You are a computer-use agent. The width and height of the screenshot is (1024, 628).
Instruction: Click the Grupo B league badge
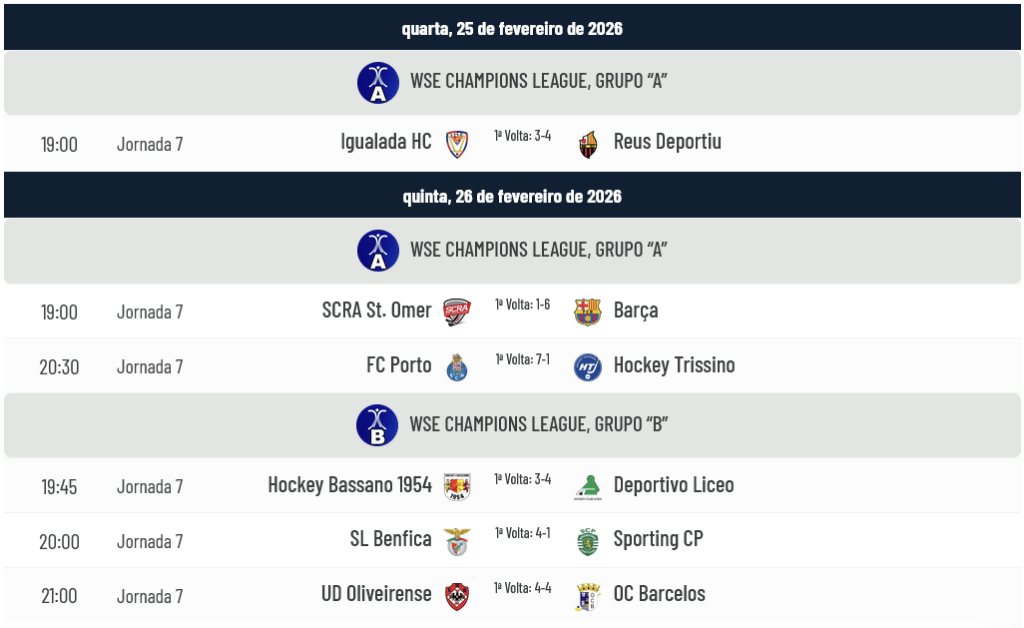[x=378, y=425]
